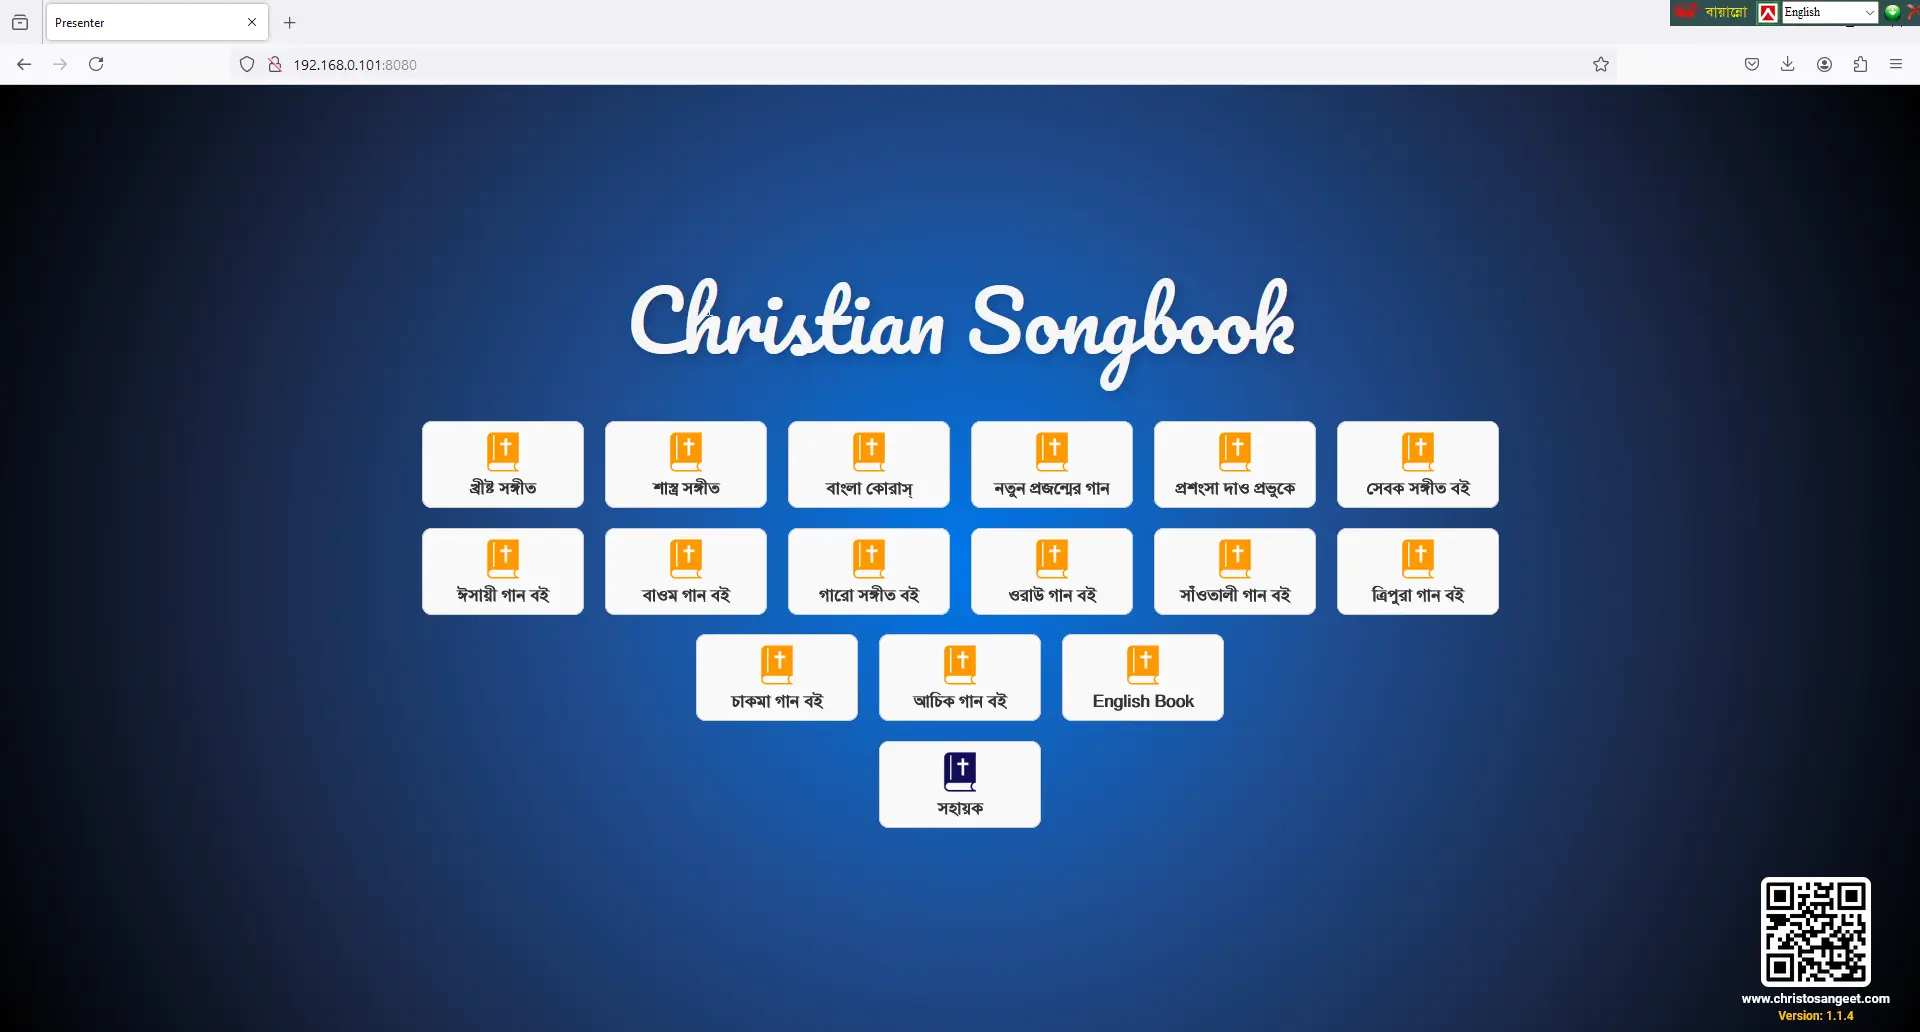
Task: Reload the current page
Action: (95, 64)
